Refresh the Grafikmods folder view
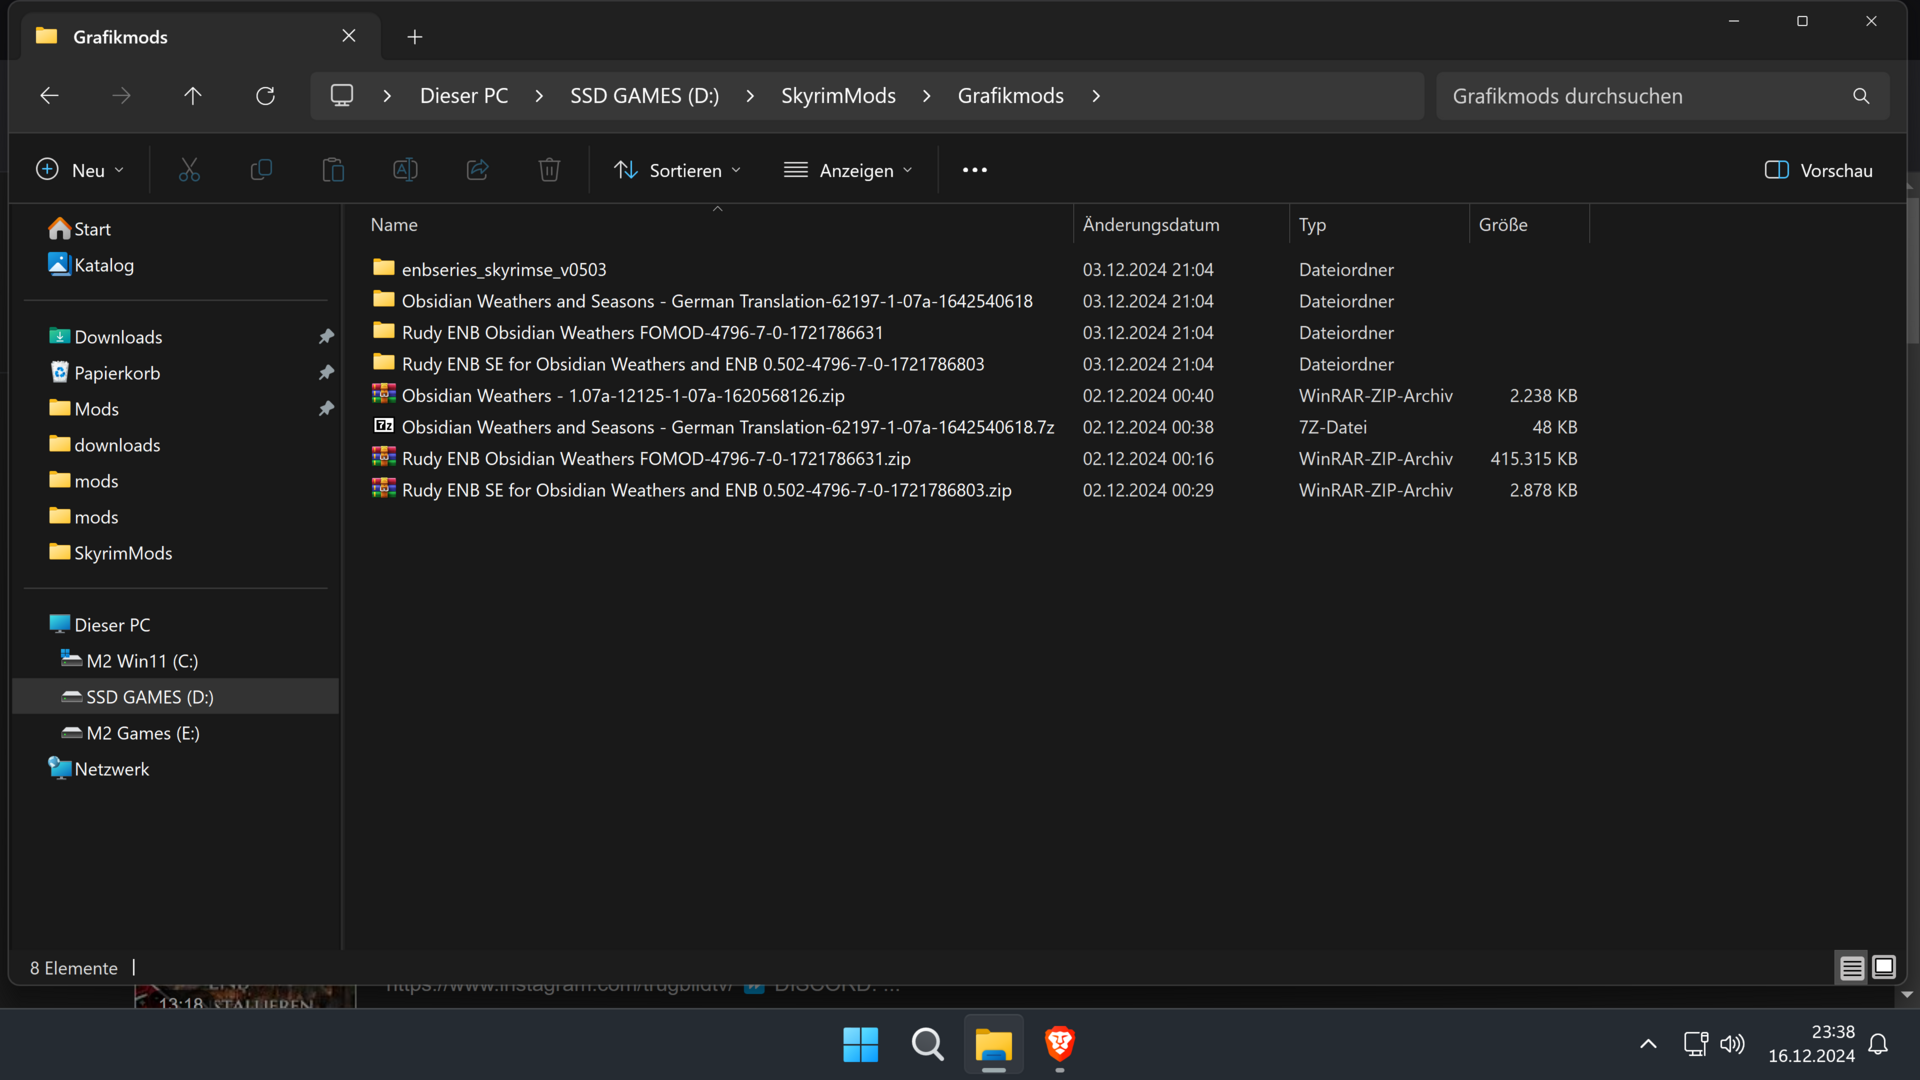Viewport: 1920px width, 1080px height. 265,96
